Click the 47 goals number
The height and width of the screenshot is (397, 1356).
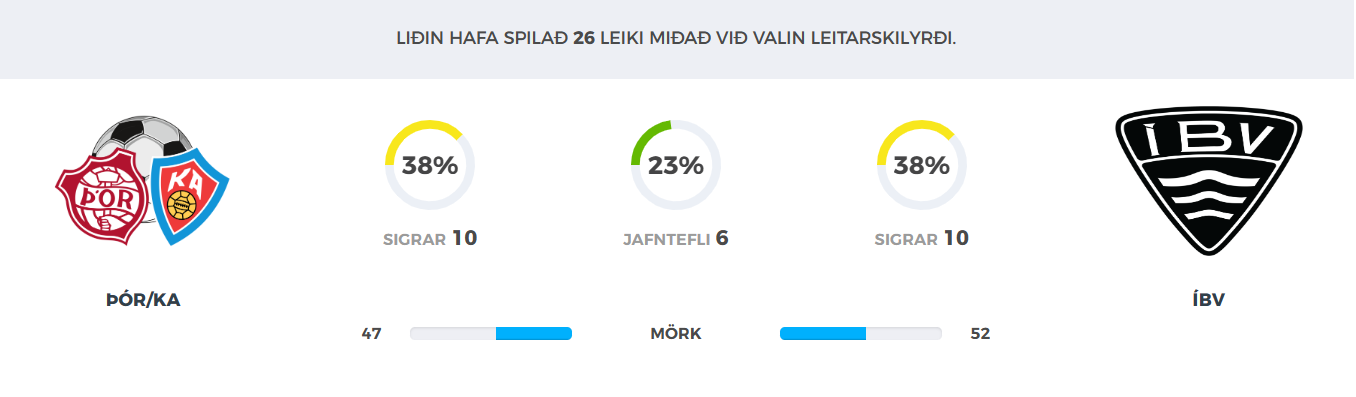[372, 334]
